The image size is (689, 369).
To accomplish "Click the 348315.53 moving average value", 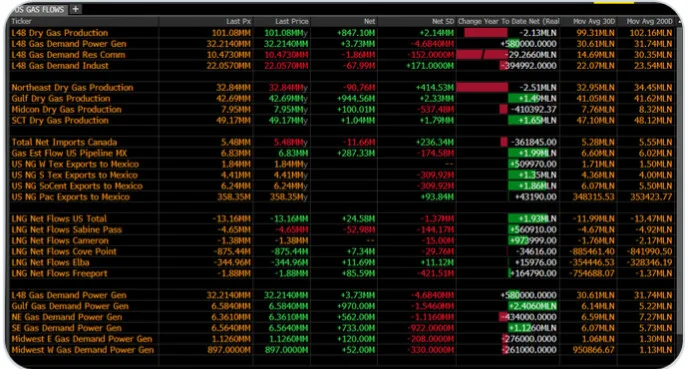I will pos(594,197).
